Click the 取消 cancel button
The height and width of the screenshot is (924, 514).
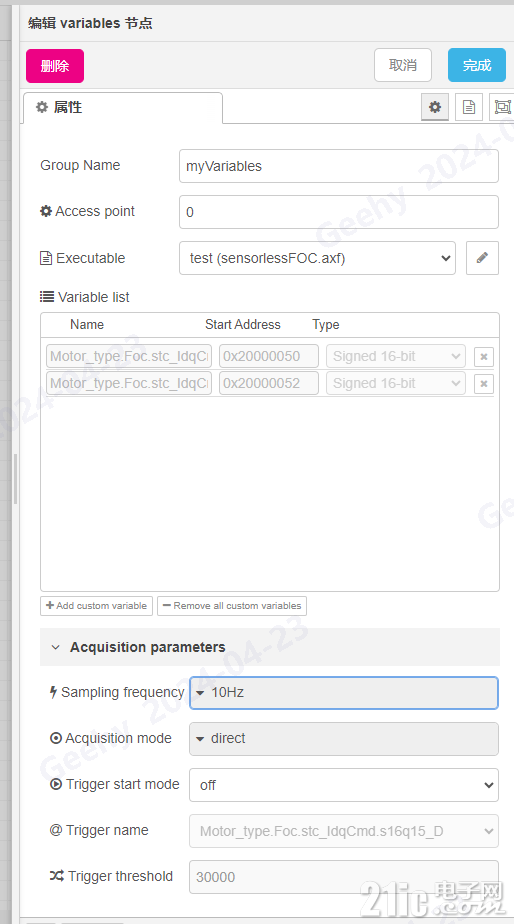click(x=403, y=65)
